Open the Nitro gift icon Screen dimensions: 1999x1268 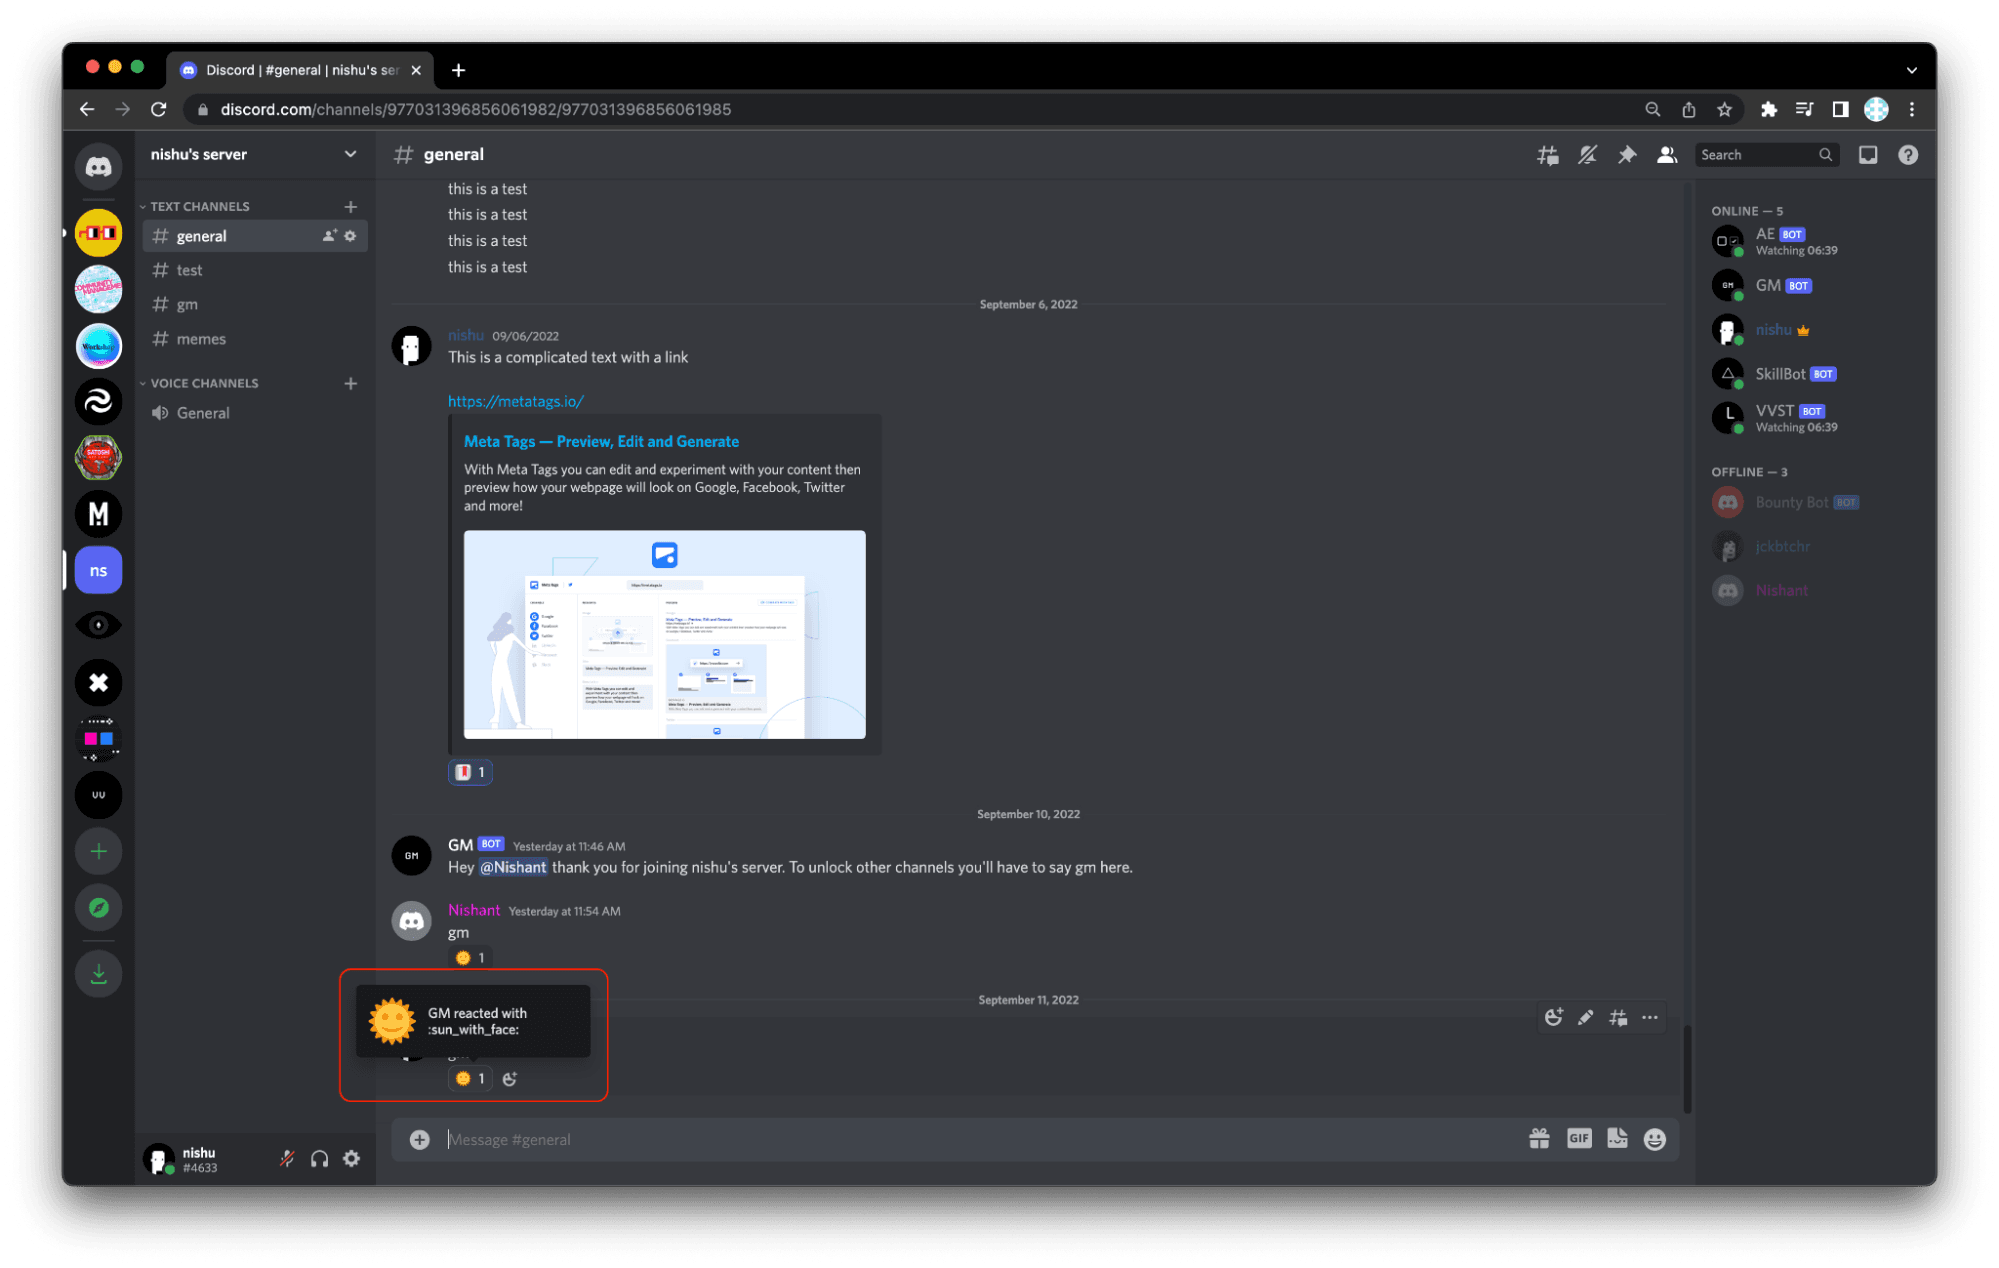pos(1539,1138)
